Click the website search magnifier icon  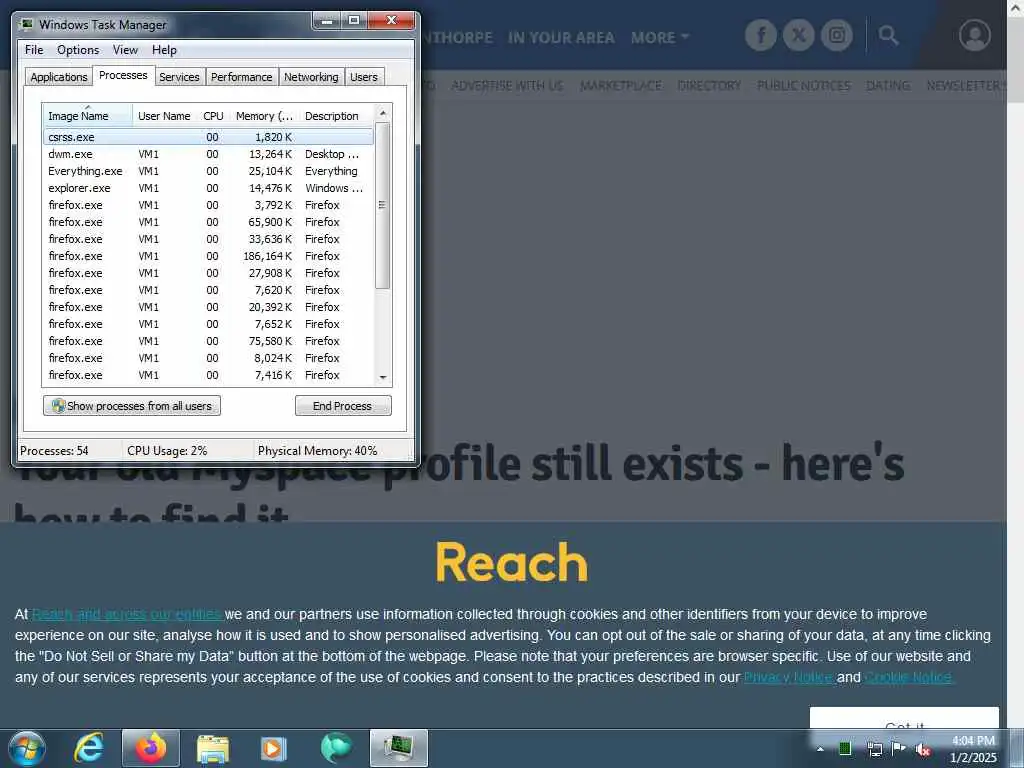(x=888, y=35)
